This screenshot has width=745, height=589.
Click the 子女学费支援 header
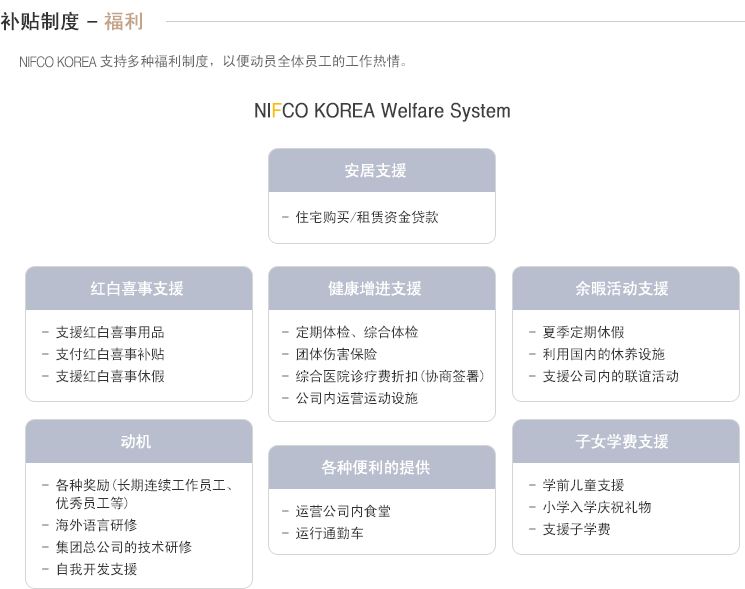tap(626, 441)
